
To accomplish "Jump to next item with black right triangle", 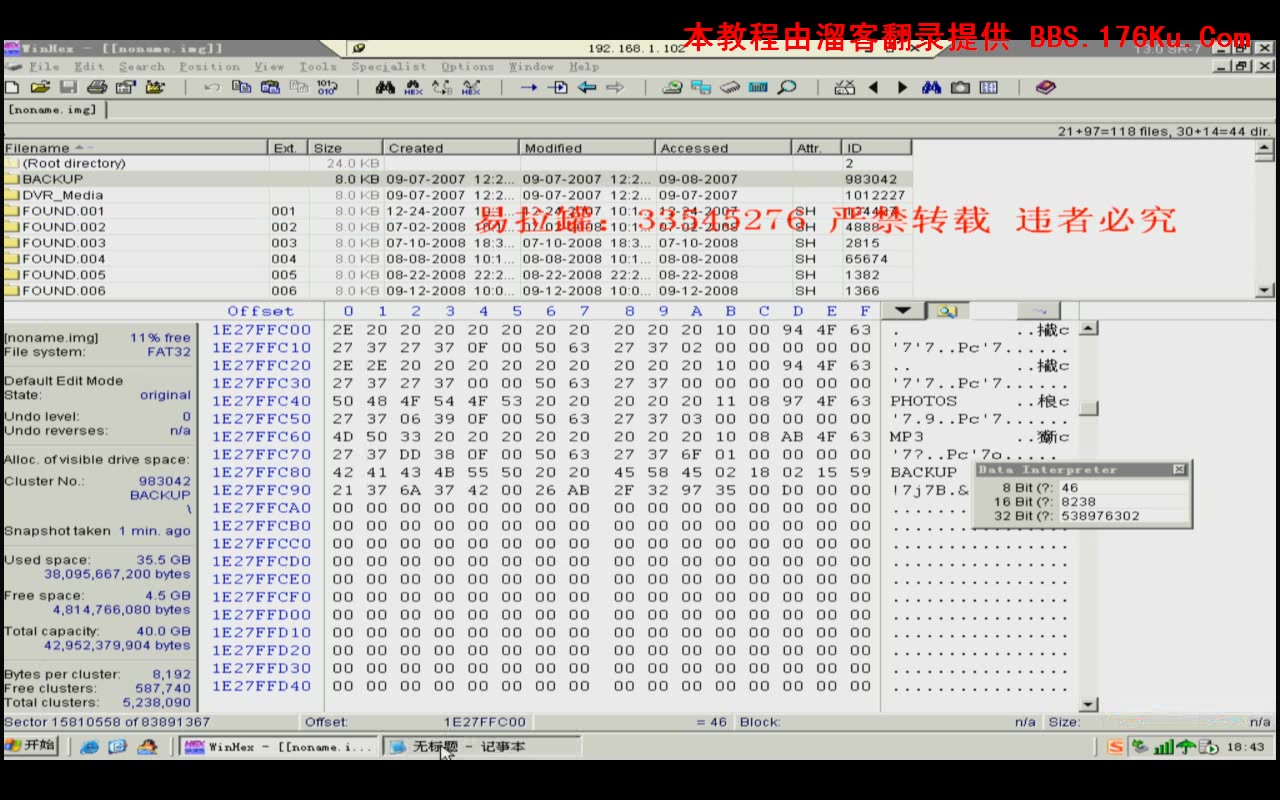I will pos(902,88).
